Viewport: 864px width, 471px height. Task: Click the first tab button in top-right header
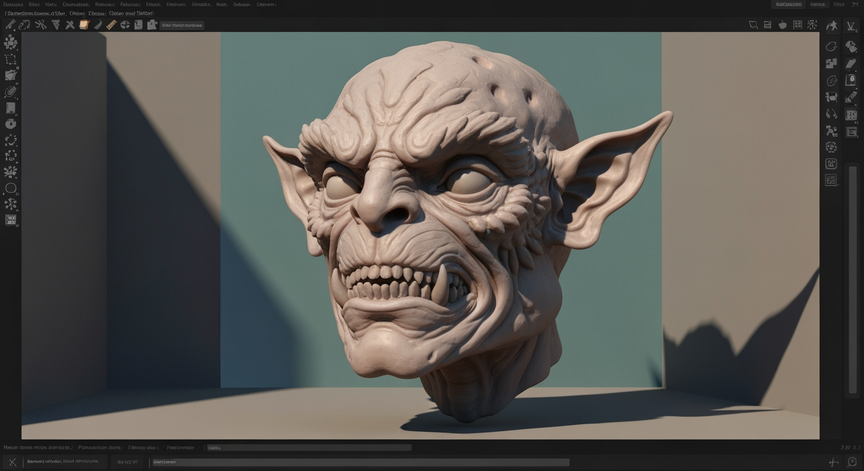(x=789, y=4)
